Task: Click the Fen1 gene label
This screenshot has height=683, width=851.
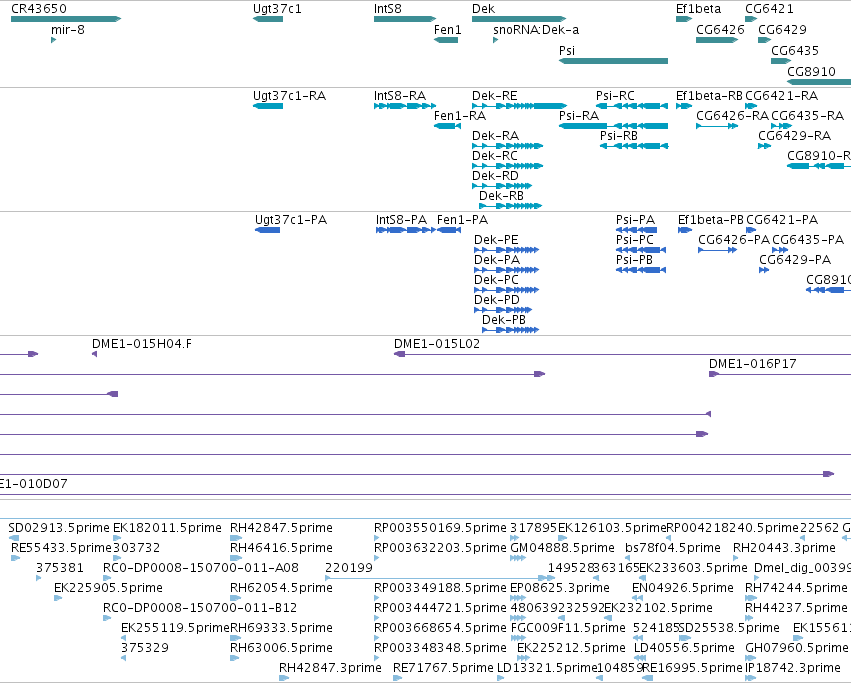Action: coord(448,30)
